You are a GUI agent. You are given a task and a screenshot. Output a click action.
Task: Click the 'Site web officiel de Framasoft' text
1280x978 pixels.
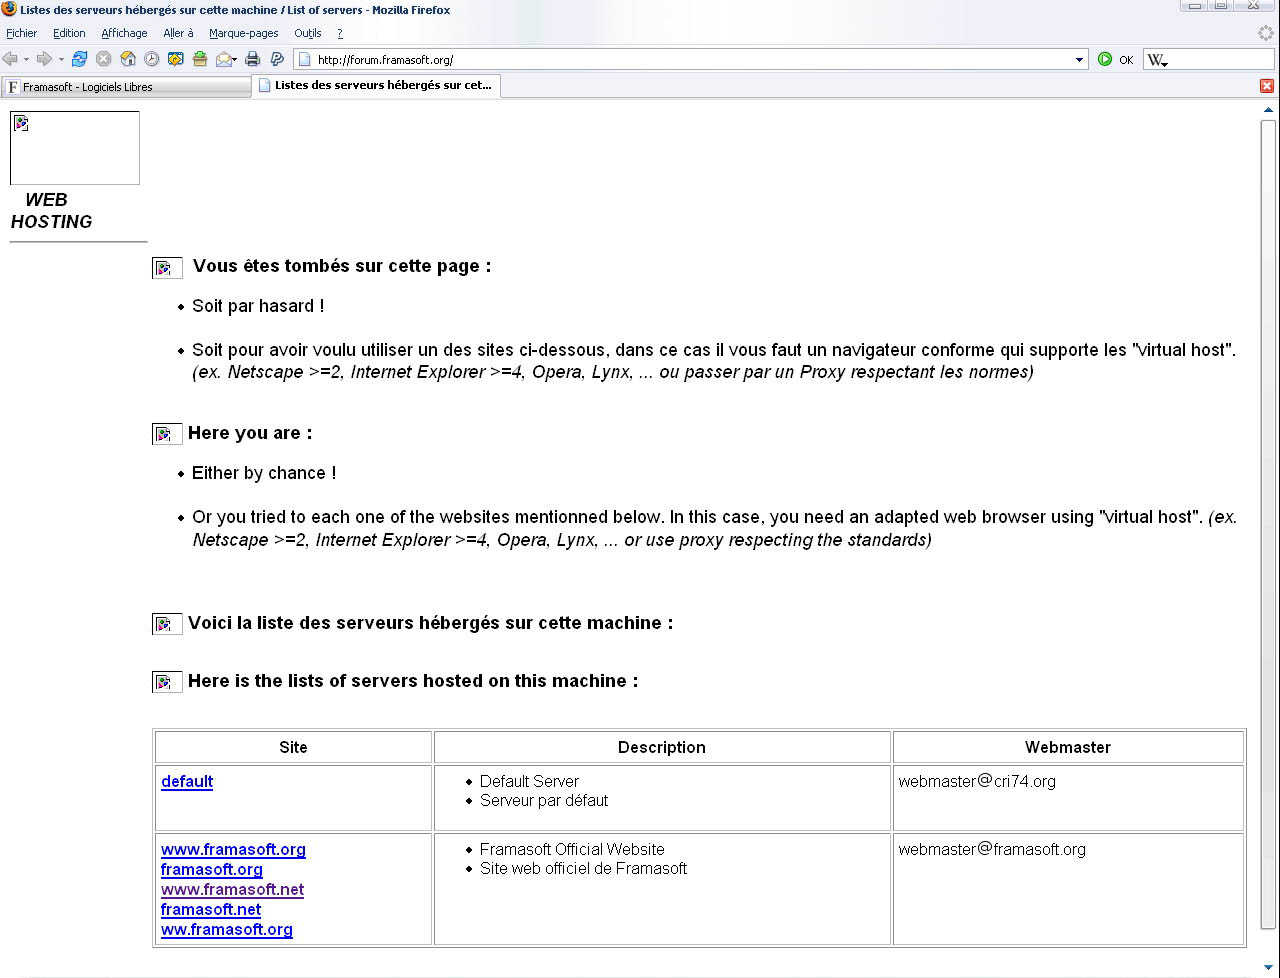[584, 868]
